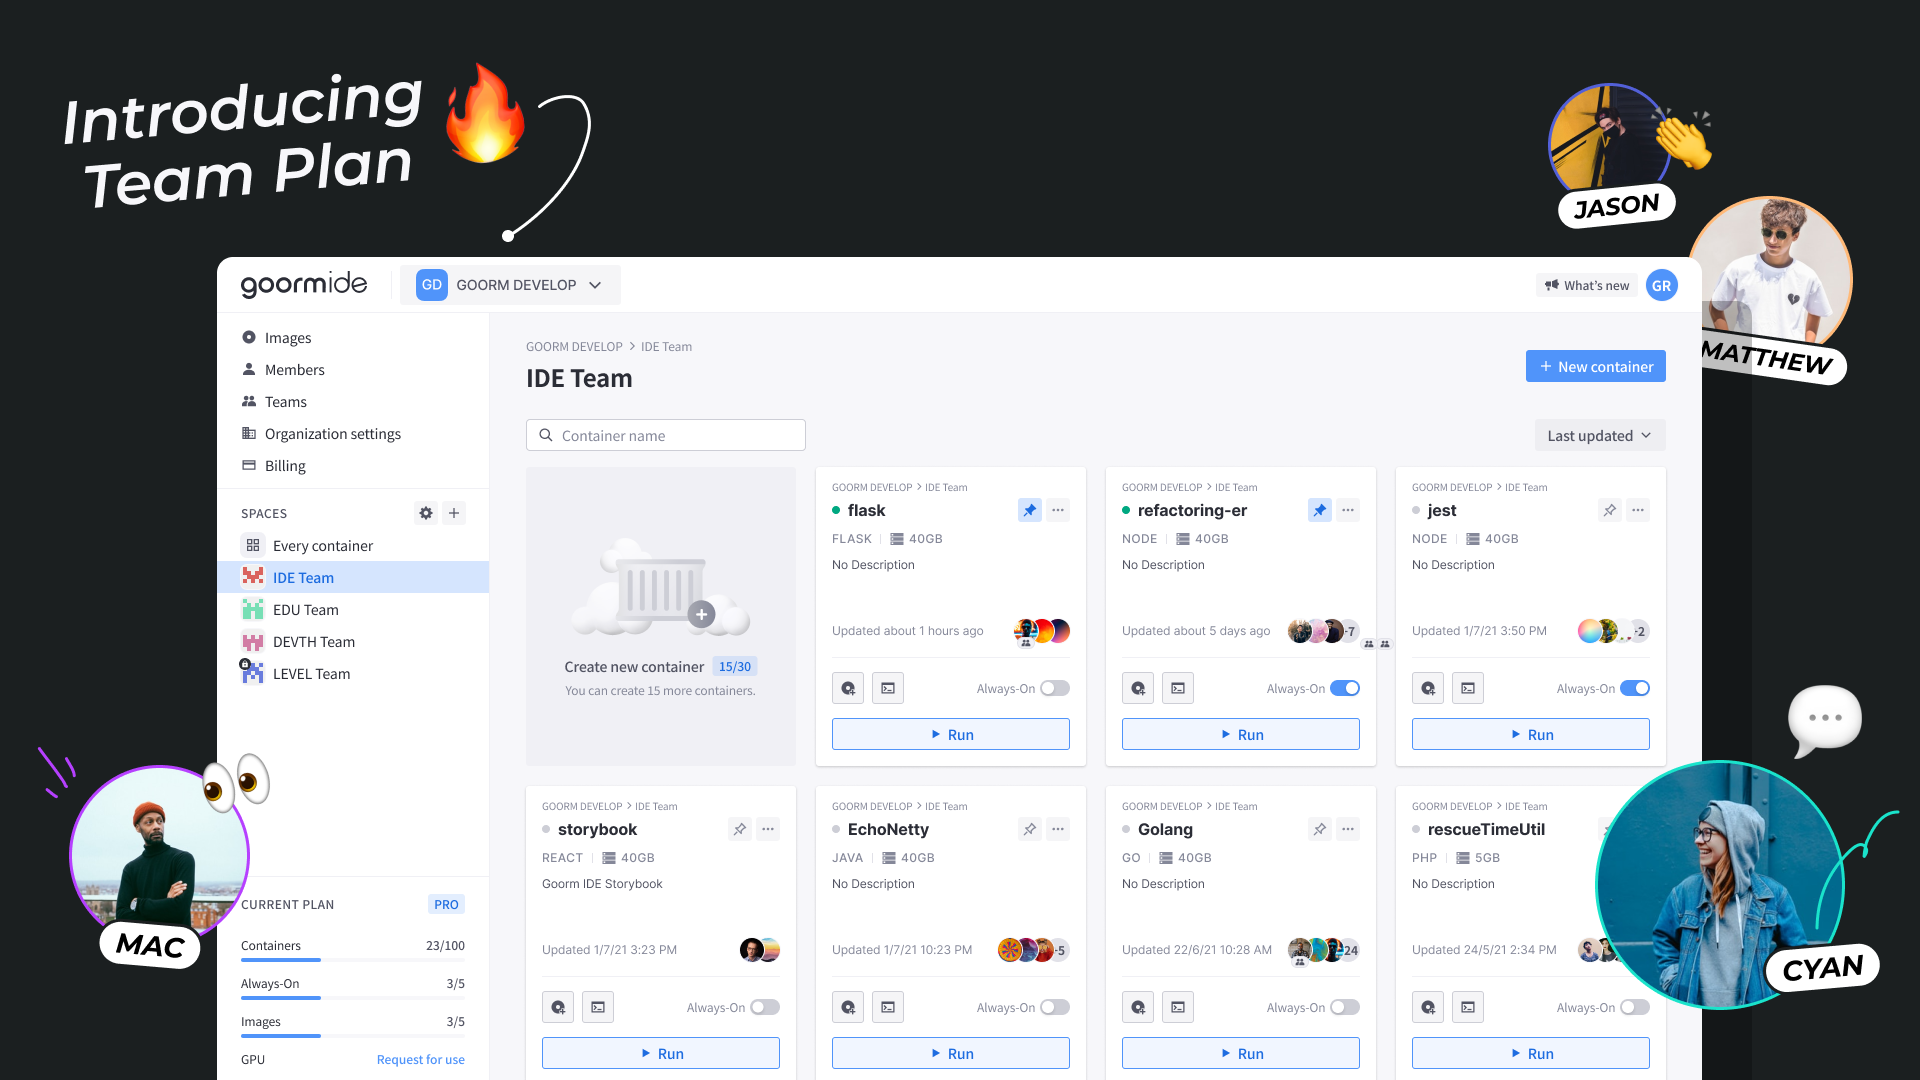Screen dimensions: 1920x1080
Task: Open Golang terminal icon
Action: pyautogui.click(x=1178, y=1007)
